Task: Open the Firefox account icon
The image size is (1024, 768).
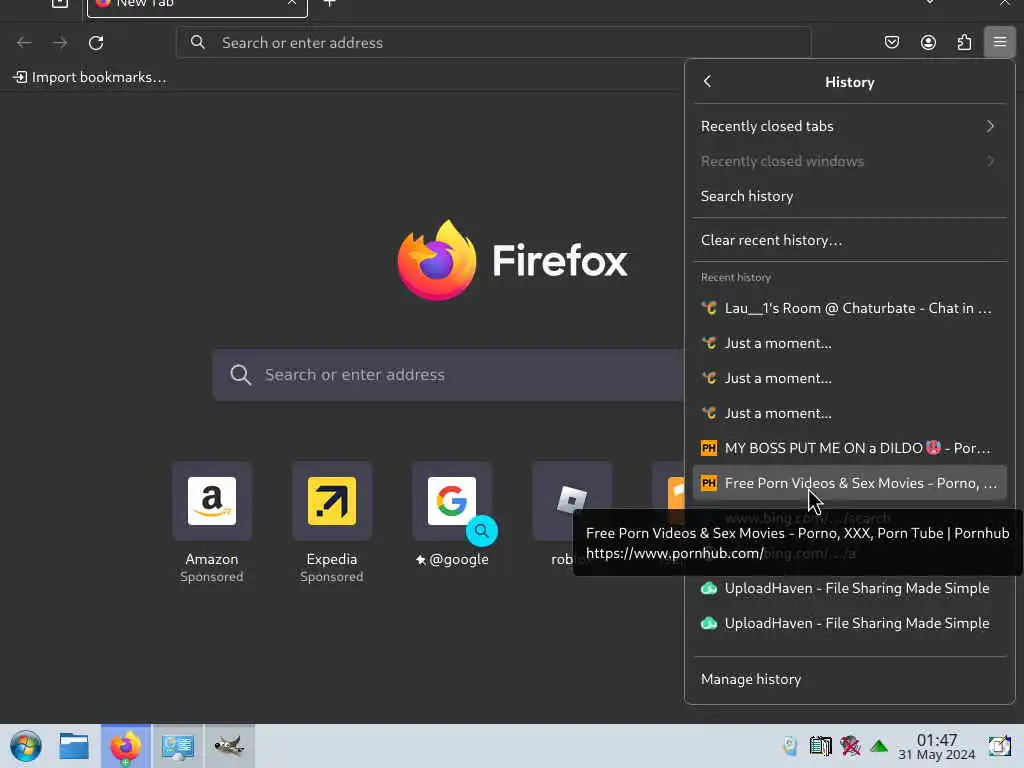Action: tap(928, 42)
